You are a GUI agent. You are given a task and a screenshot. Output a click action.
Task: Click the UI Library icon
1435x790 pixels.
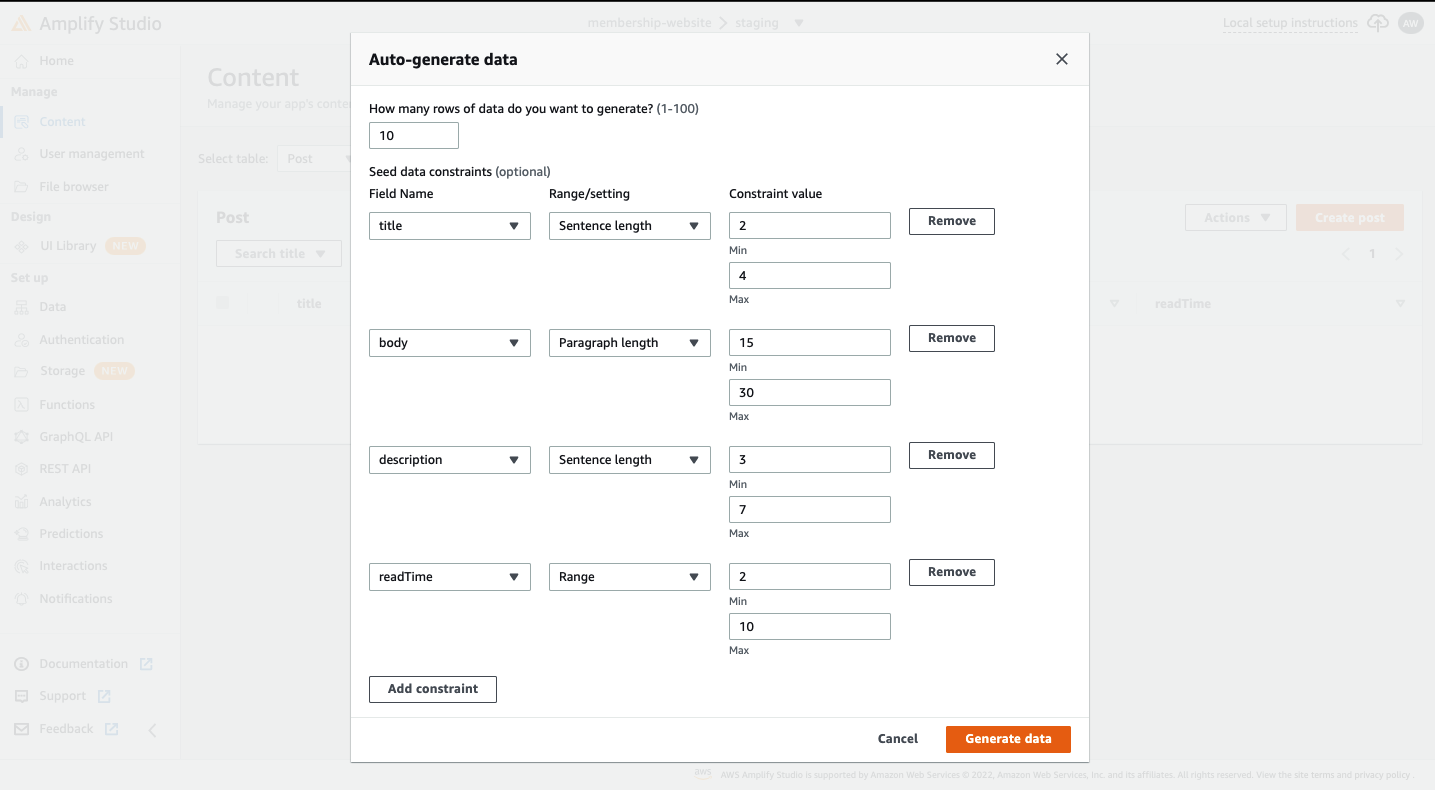click(21, 246)
